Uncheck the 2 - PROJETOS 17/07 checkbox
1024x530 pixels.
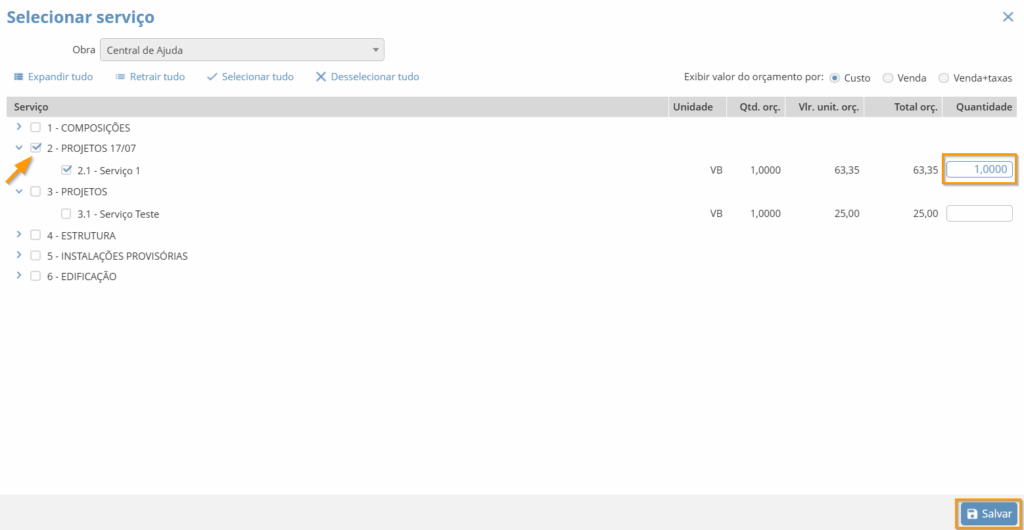tap(36, 148)
